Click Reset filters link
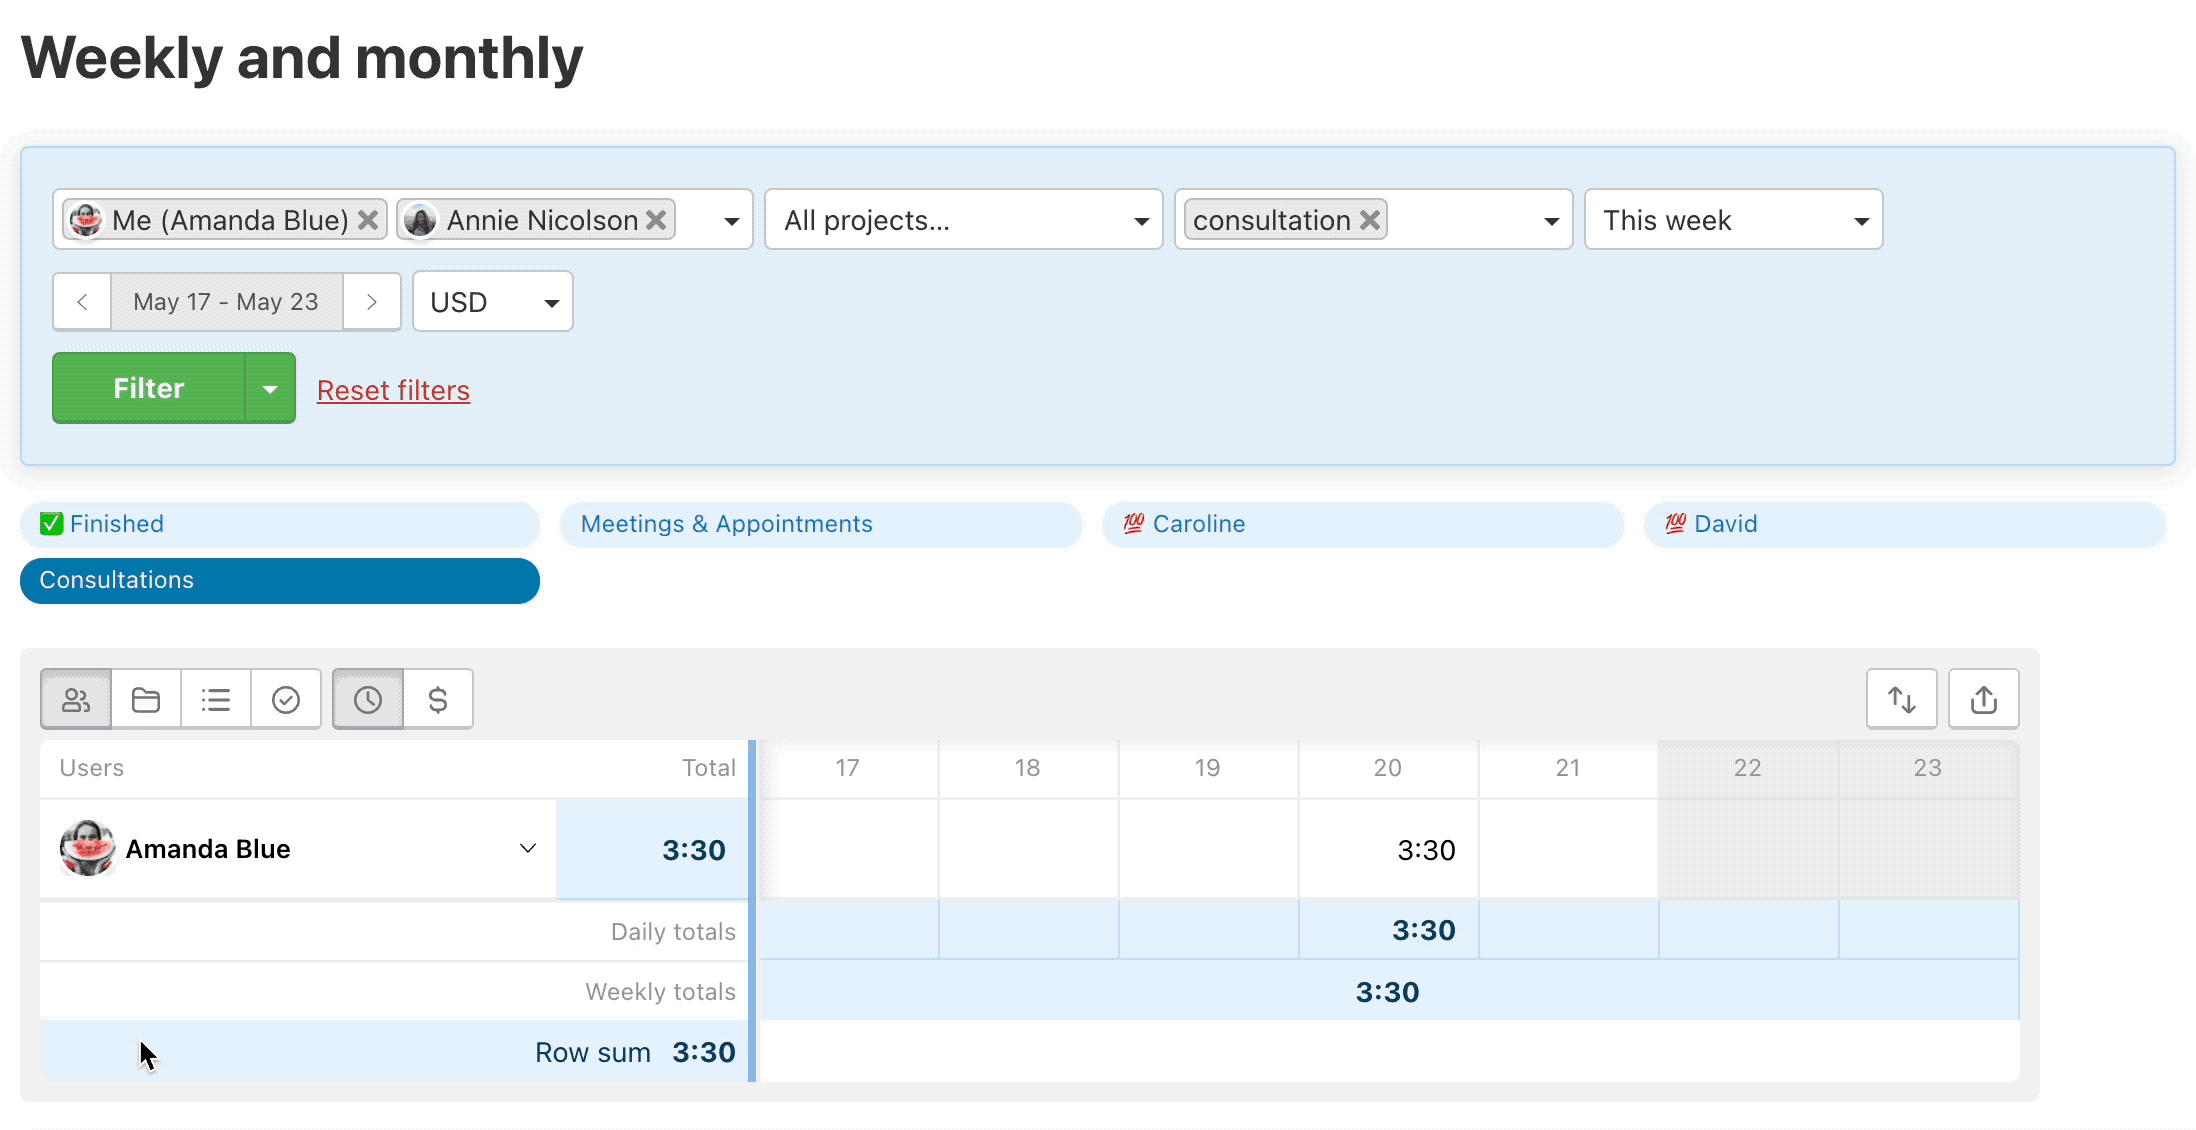 click(x=392, y=389)
